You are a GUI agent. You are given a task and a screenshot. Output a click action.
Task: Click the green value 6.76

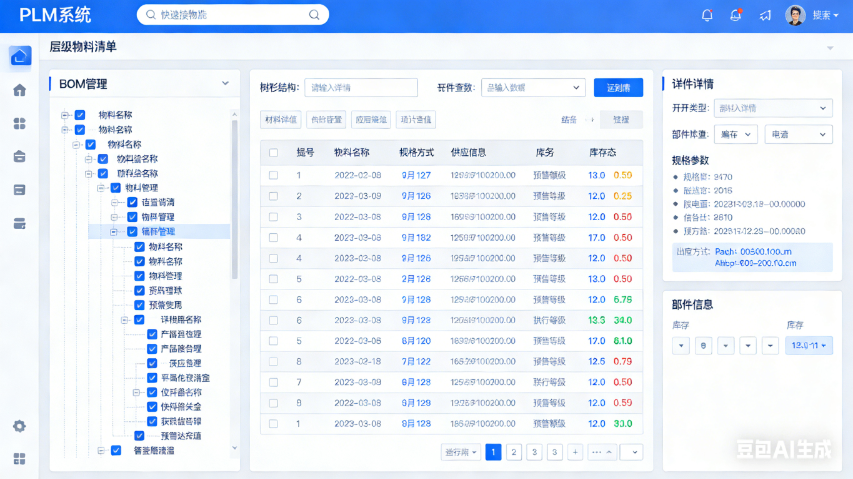pyautogui.click(x=623, y=300)
